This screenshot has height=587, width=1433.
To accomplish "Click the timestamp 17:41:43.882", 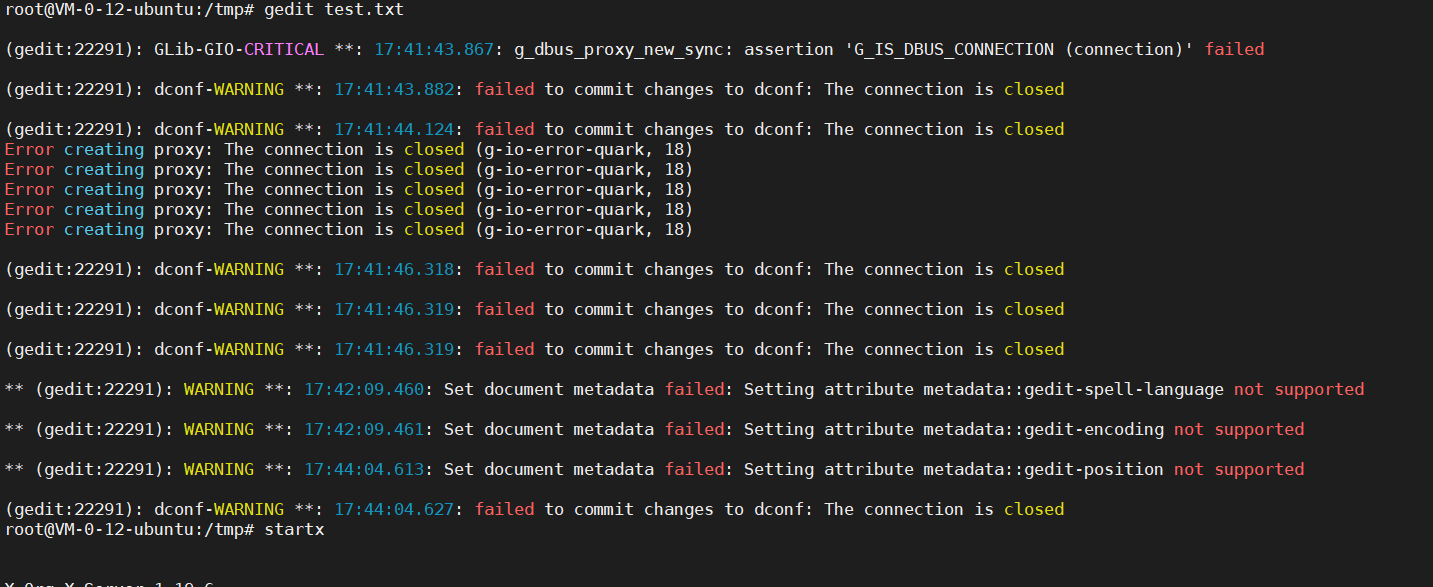I will tap(394, 89).
